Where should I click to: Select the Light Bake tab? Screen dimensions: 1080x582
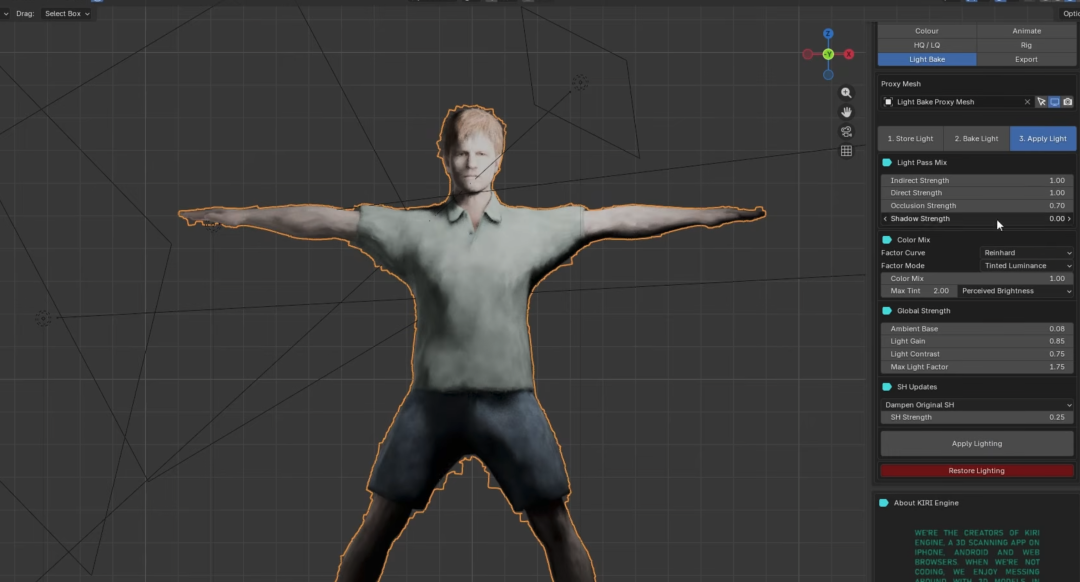pos(926,59)
